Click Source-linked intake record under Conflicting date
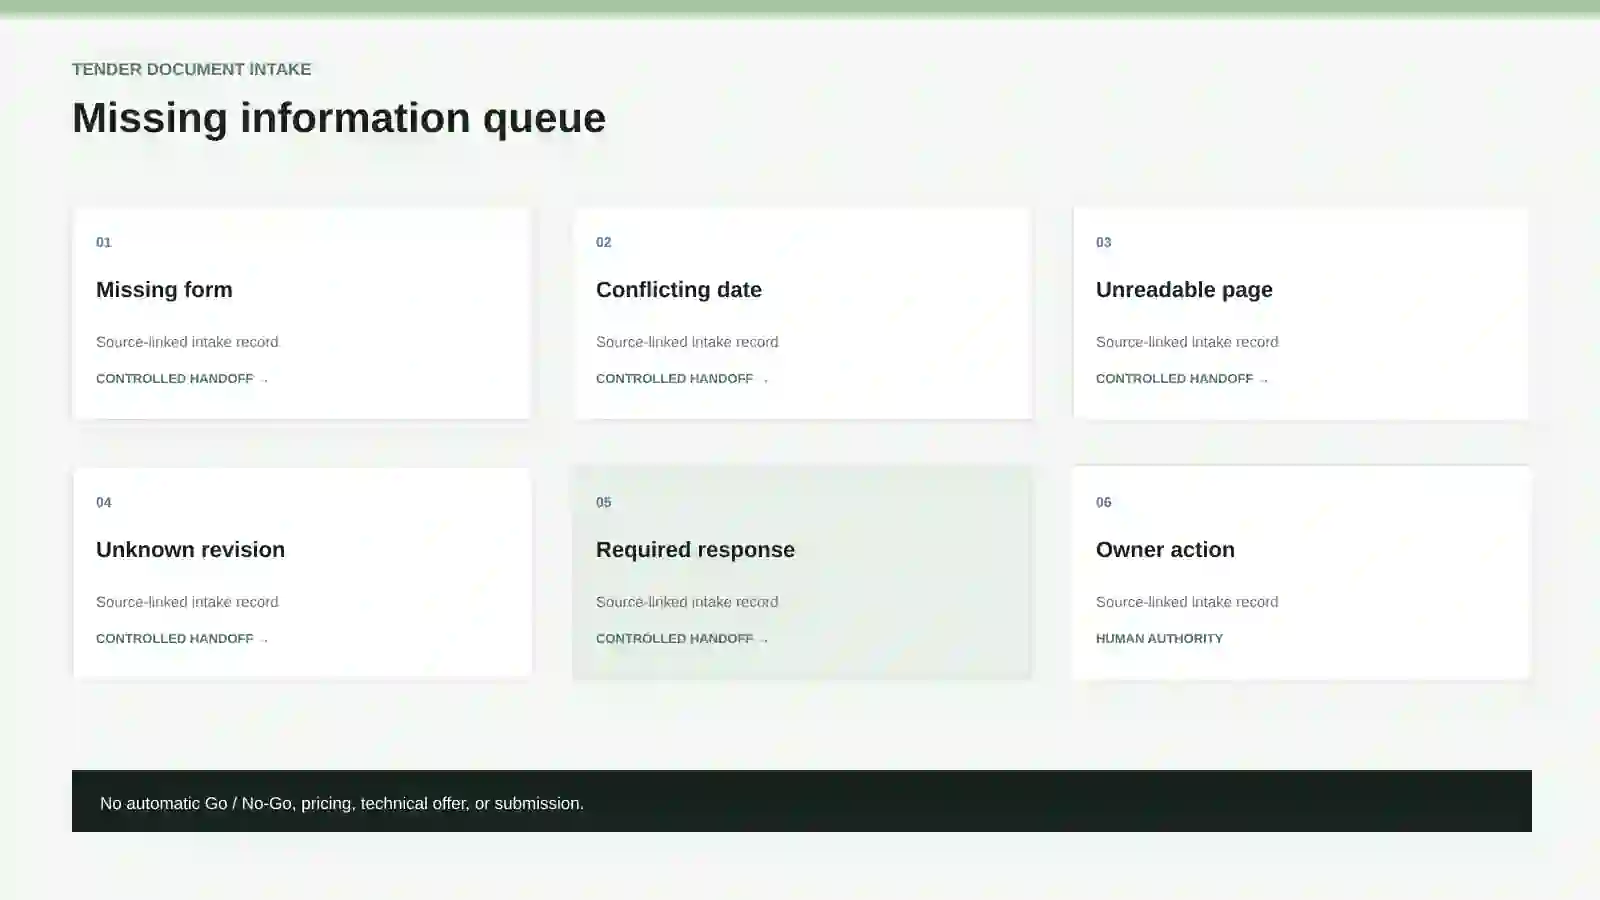Viewport: 1600px width, 900px height. tap(687, 342)
